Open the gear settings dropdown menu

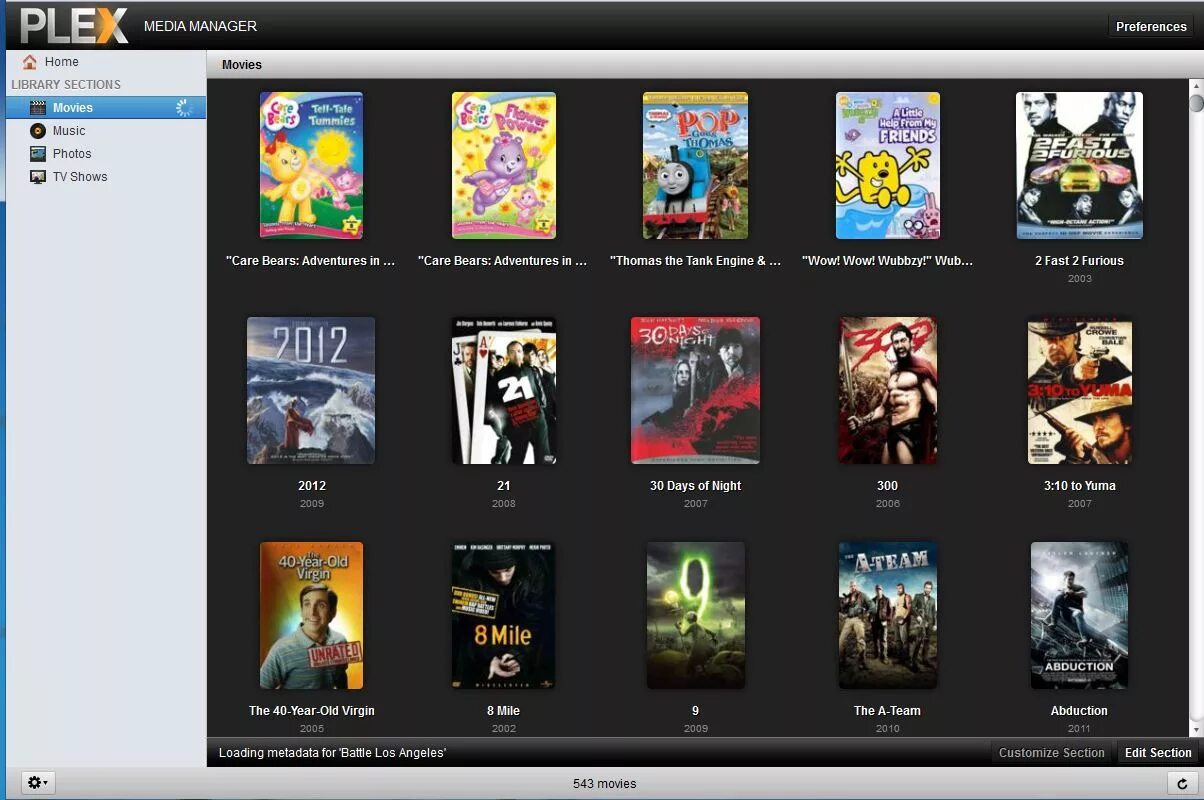(x=39, y=783)
